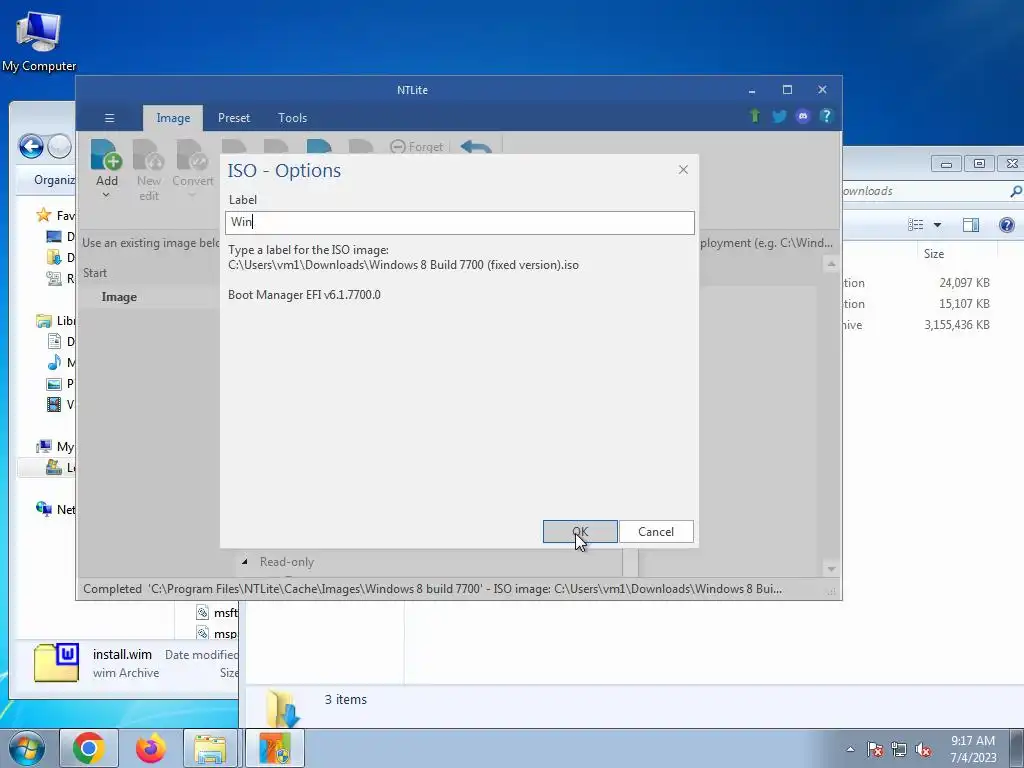This screenshot has width=1024, height=768.
Task: Select the file sized 3,155,436 KB
Action: click(x=957, y=325)
